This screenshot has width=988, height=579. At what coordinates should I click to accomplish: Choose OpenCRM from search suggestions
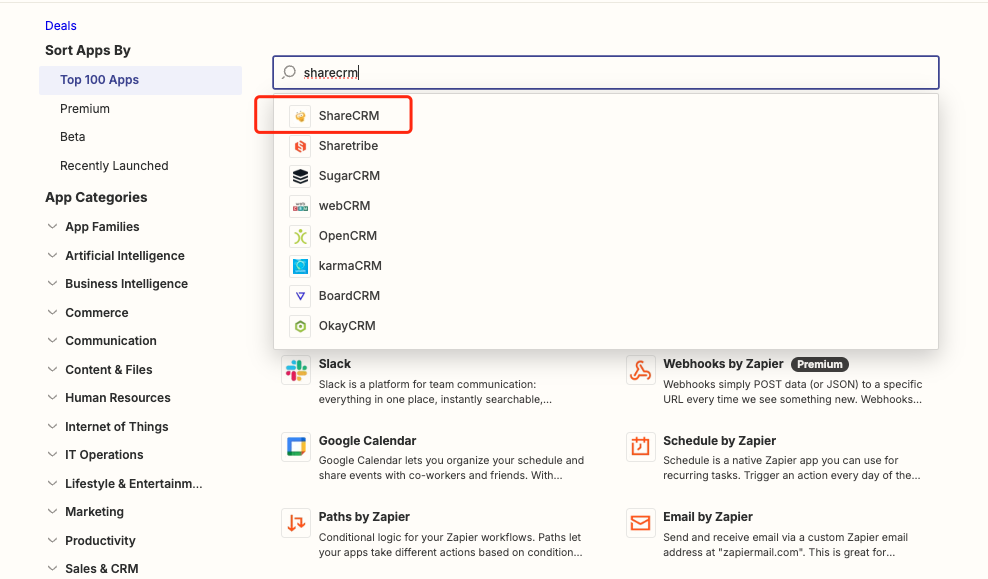point(606,236)
